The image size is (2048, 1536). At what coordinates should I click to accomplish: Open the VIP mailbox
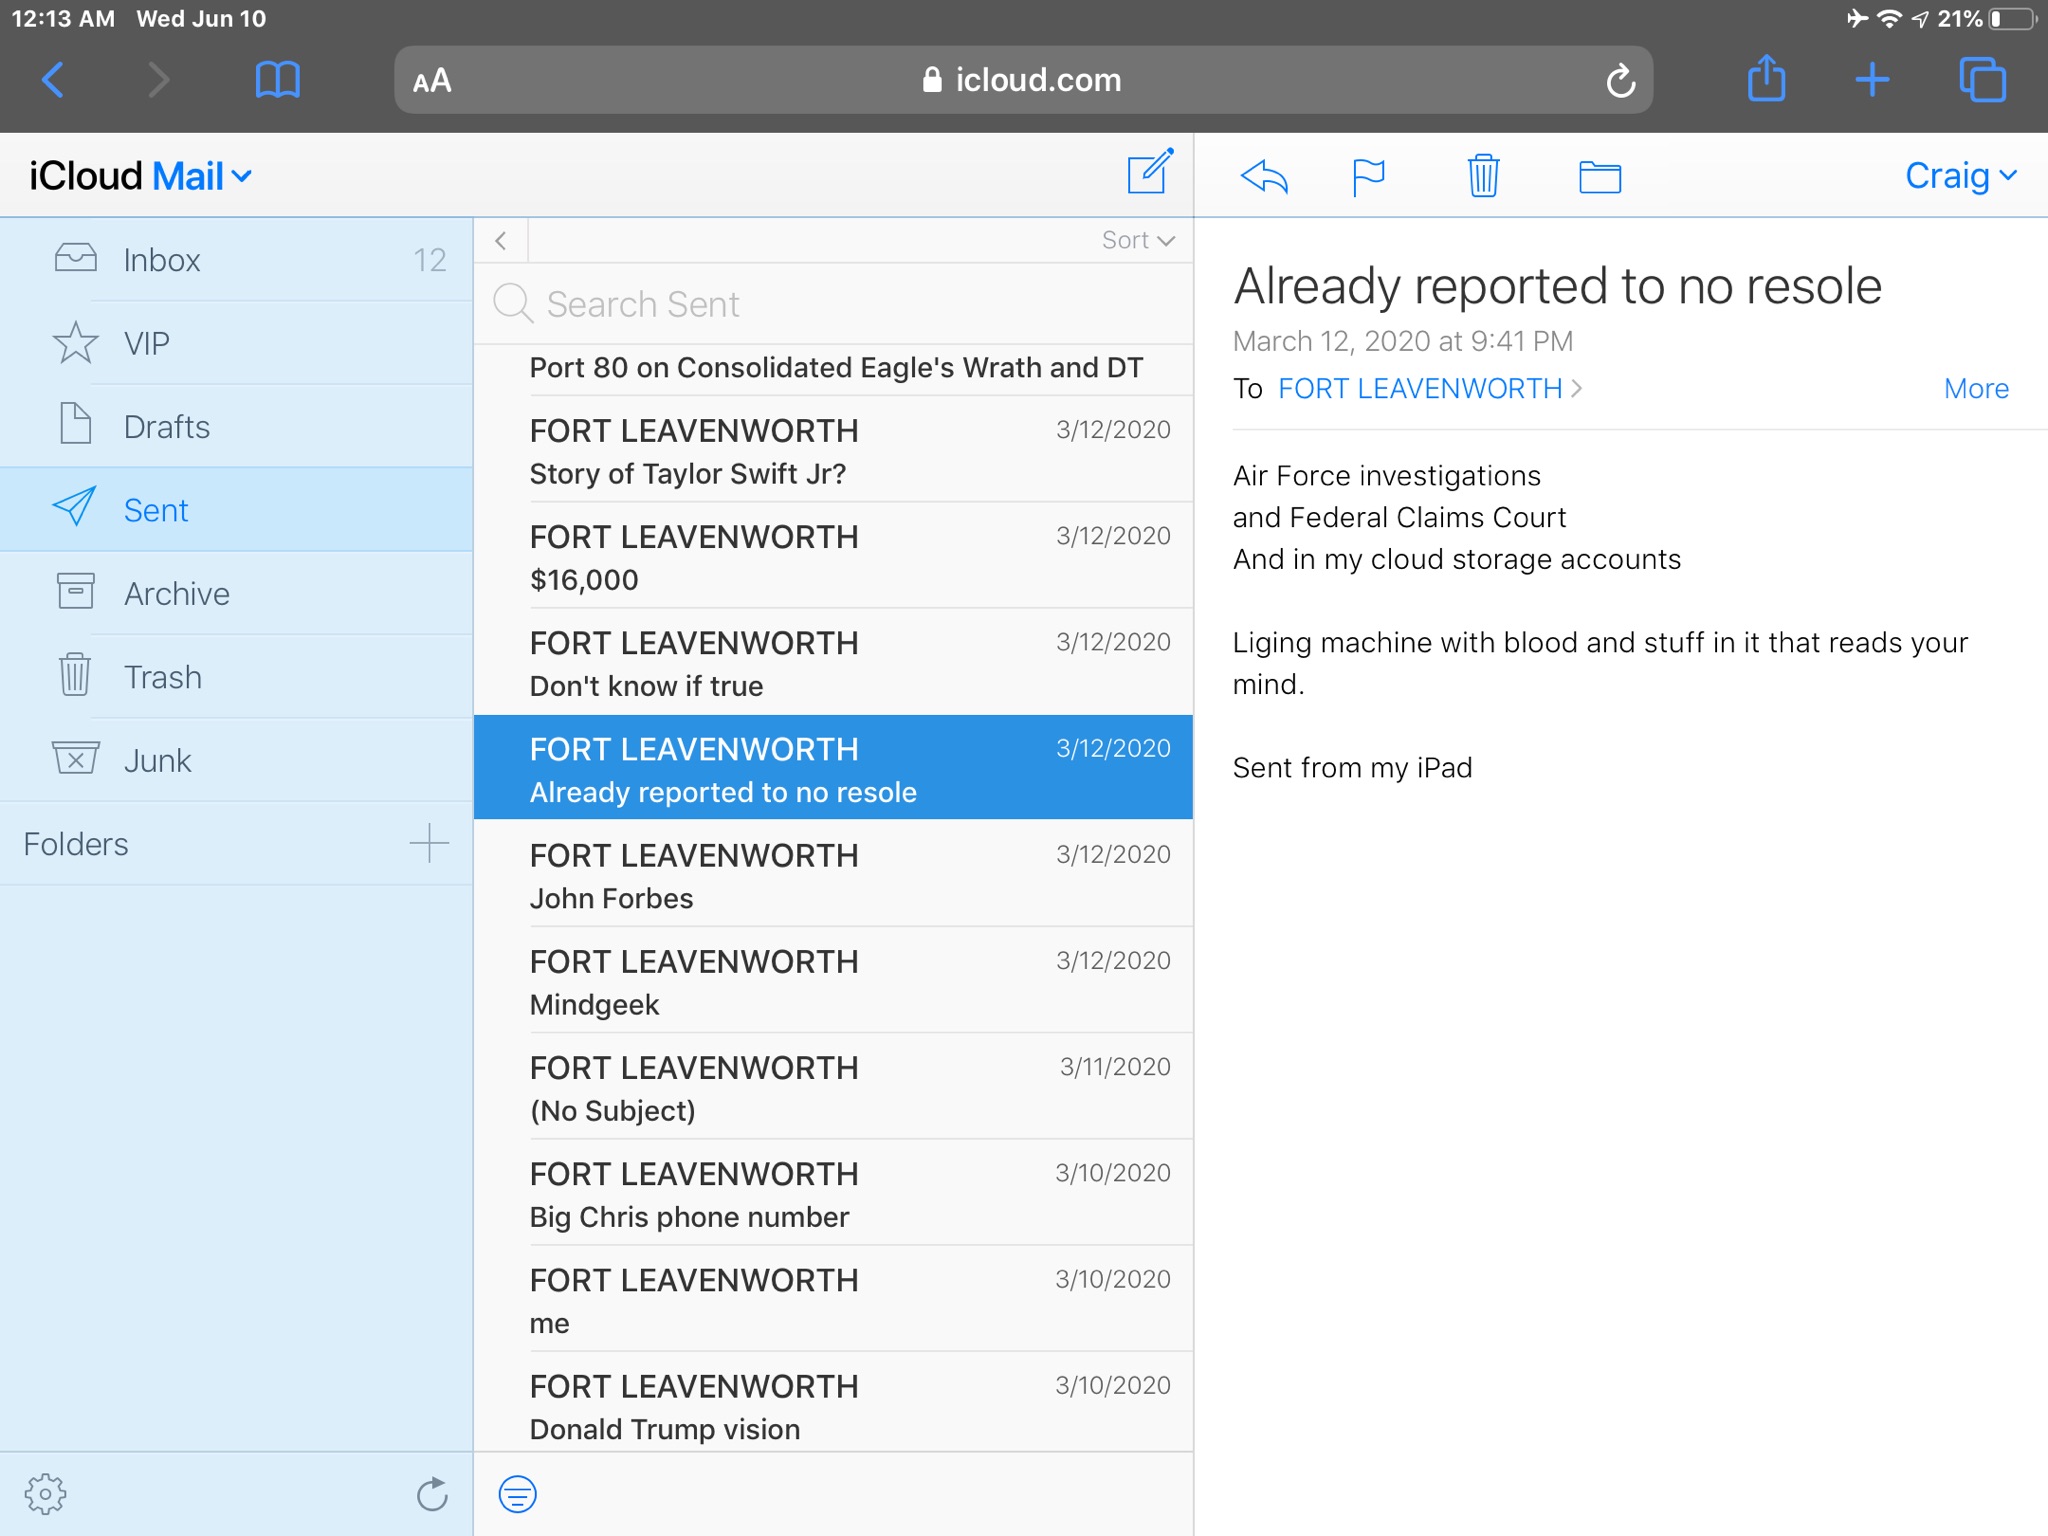(x=236, y=343)
